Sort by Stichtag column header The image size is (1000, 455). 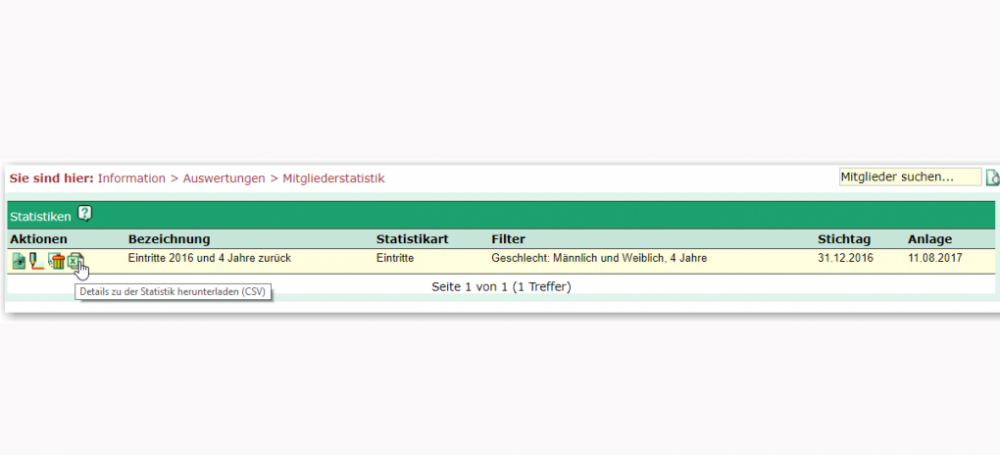pos(844,240)
